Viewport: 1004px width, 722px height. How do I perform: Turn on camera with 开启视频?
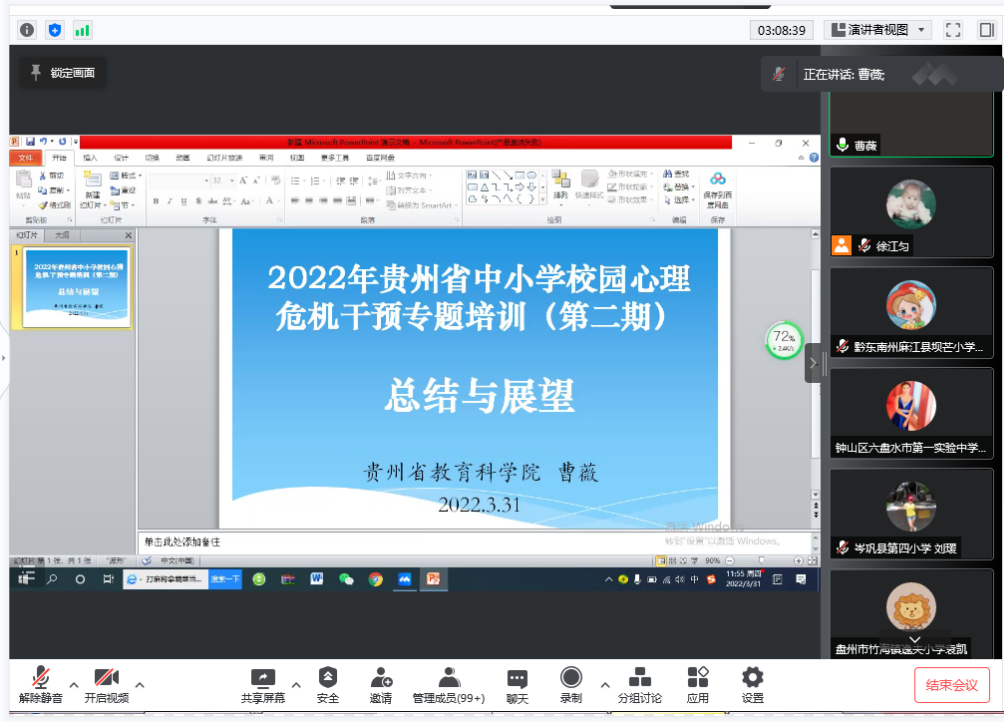coord(106,685)
